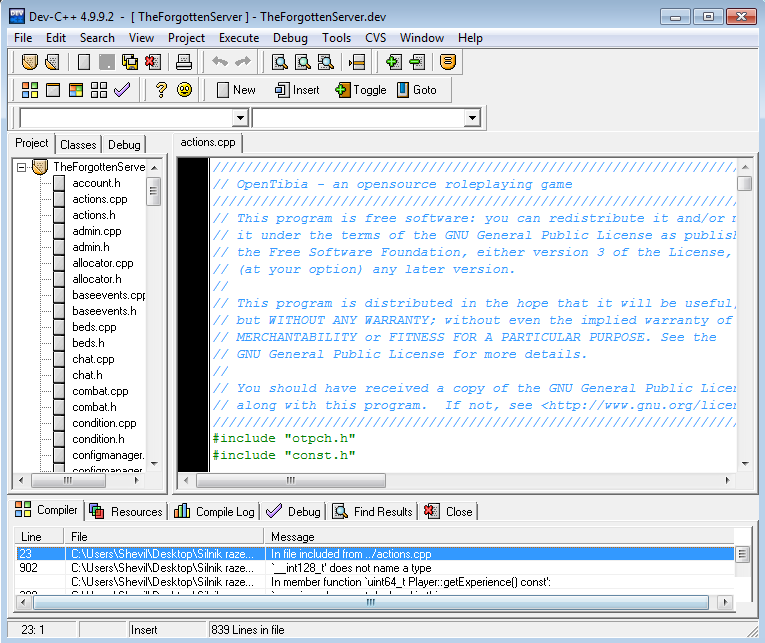Screen dimensions: 765x643
Task: Open the Execute menu
Action: [x=239, y=38]
